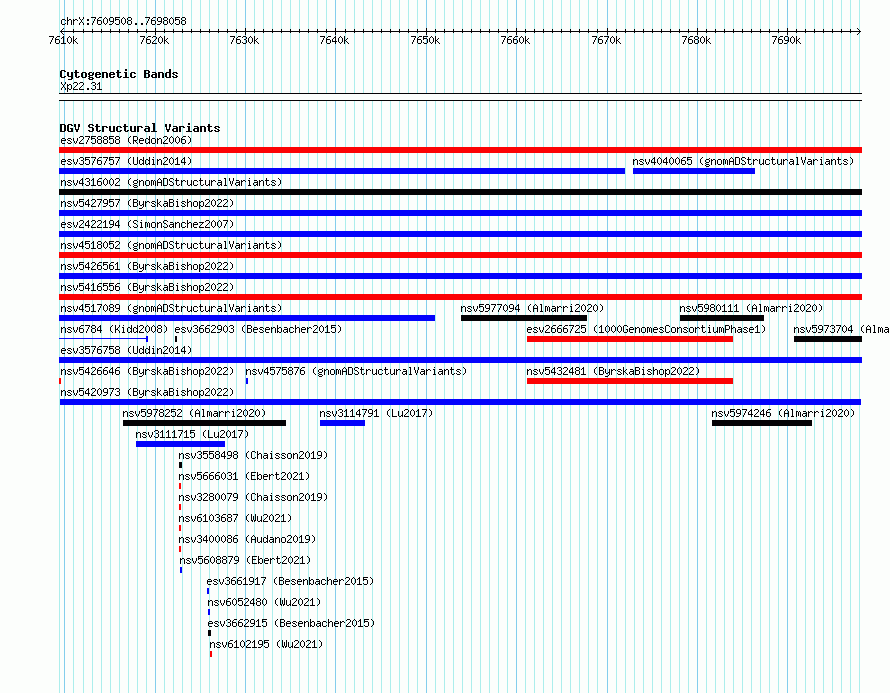
Task: Click the DGV Structural Variants track title
Action: (x=140, y=128)
